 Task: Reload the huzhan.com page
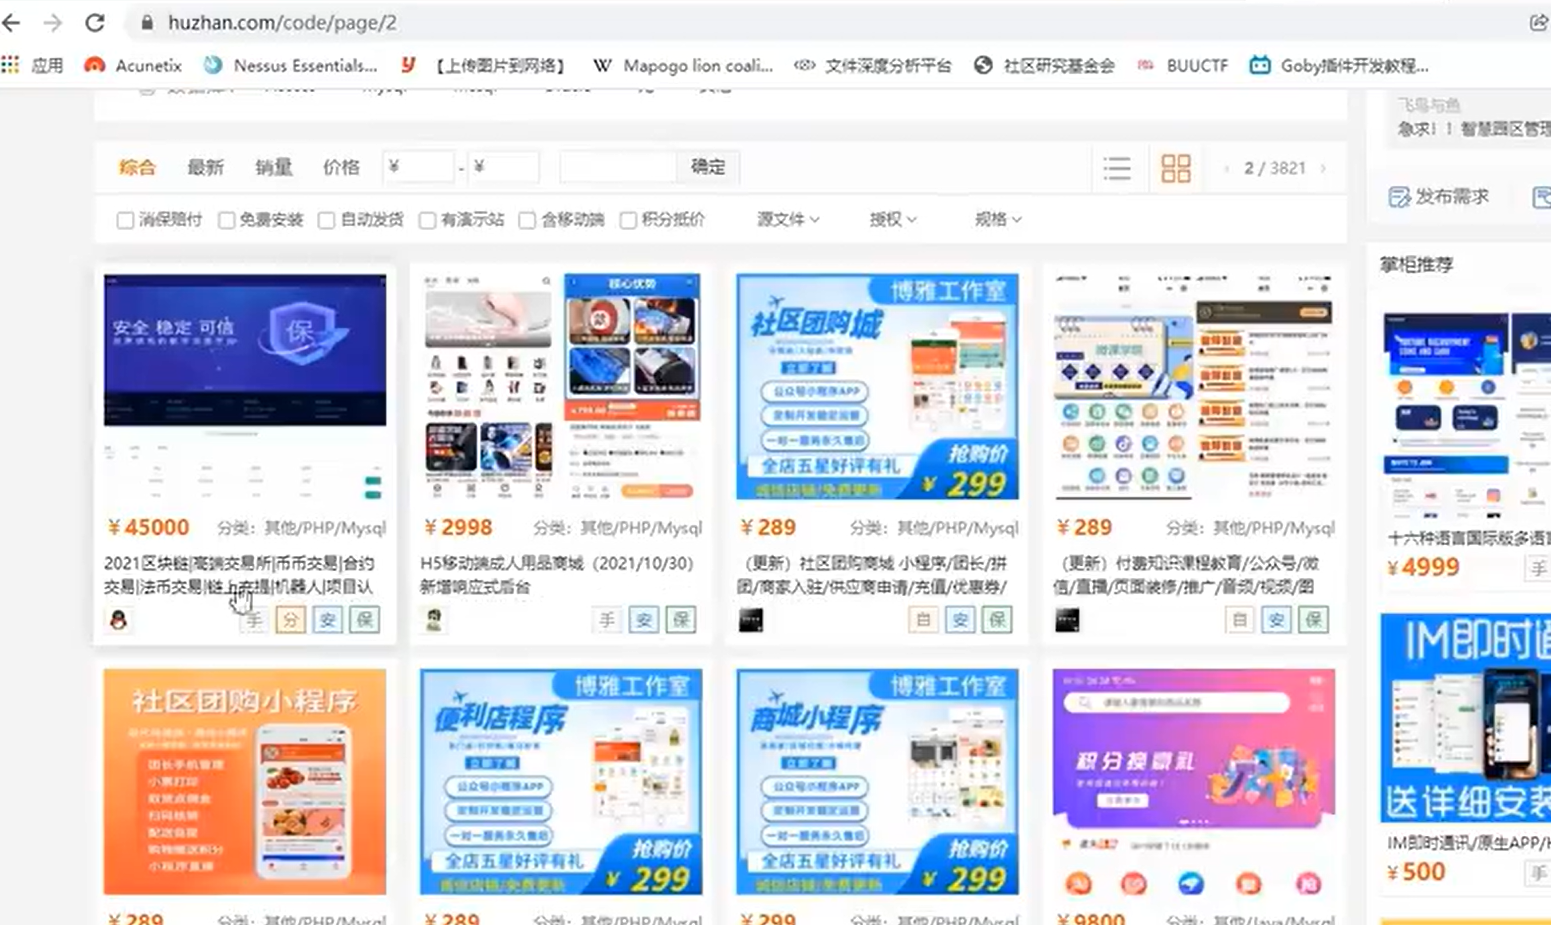click(x=95, y=22)
